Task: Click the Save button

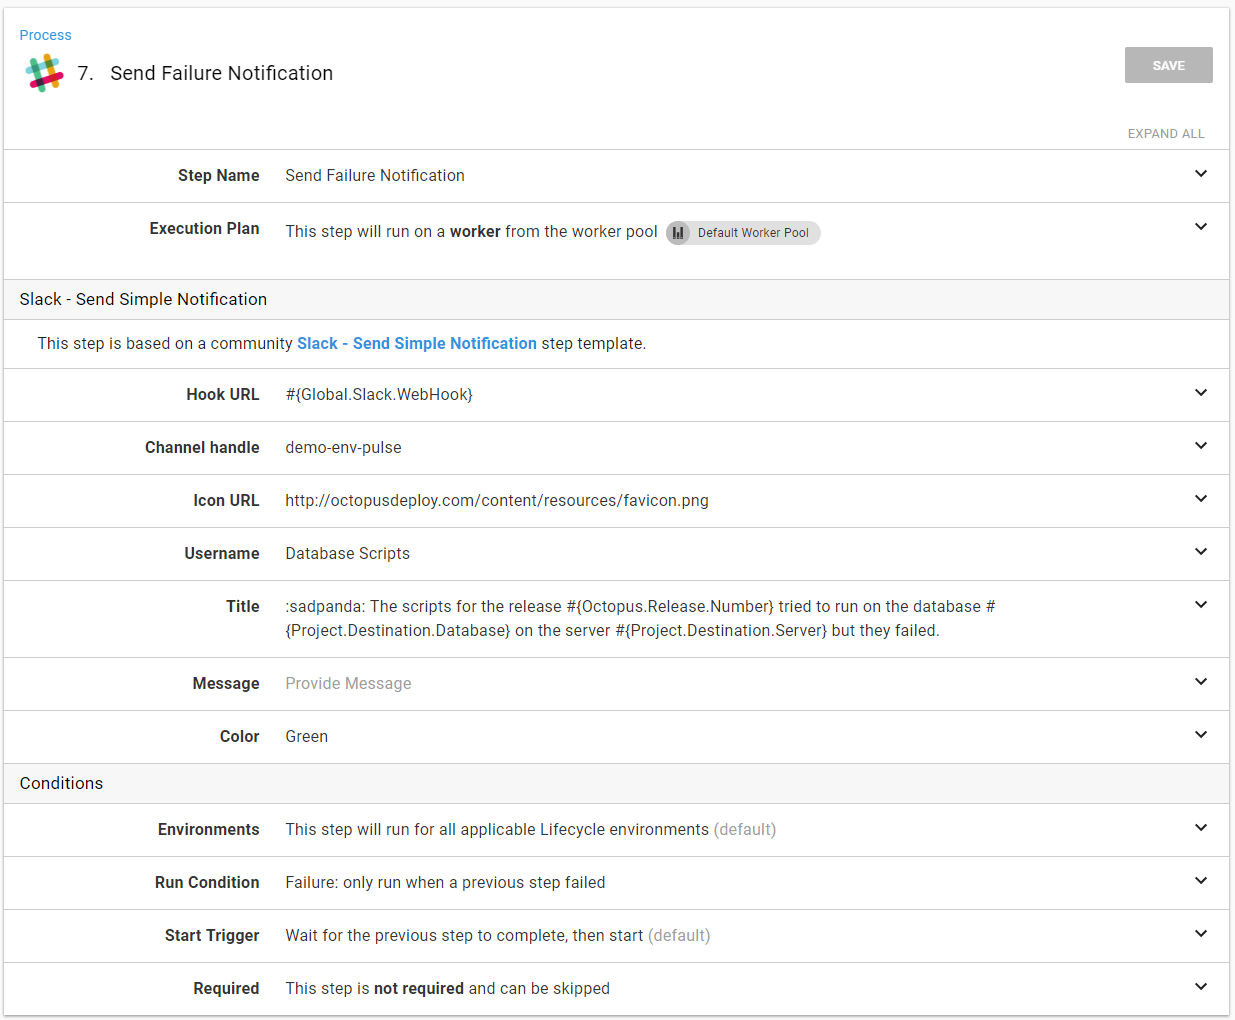Action: click(x=1168, y=65)
